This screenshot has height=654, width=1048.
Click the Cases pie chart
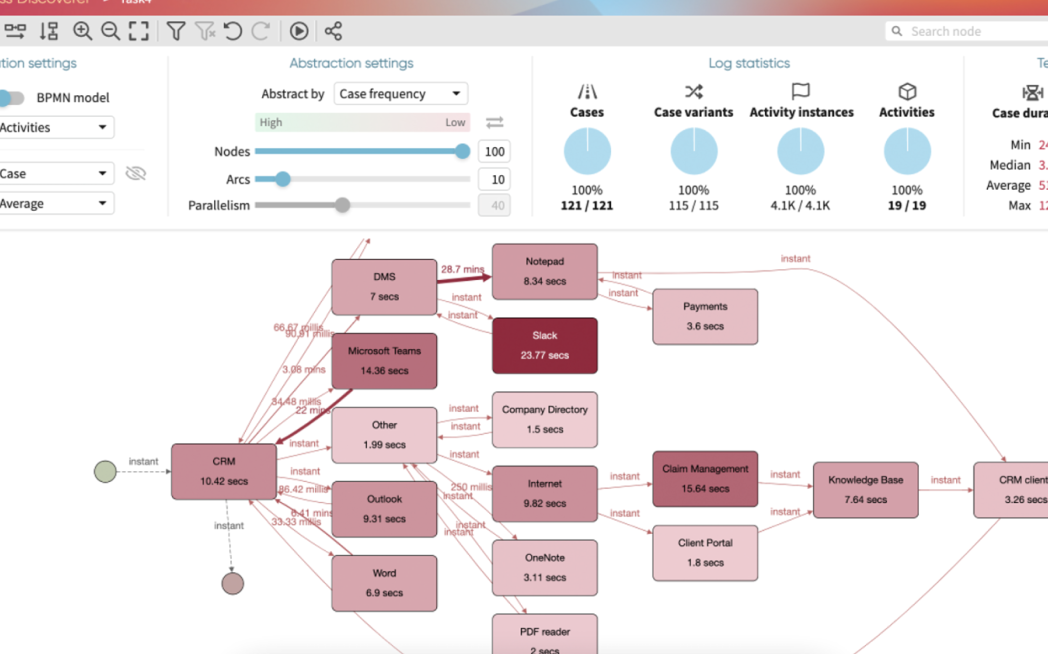[x=587, y=152]
